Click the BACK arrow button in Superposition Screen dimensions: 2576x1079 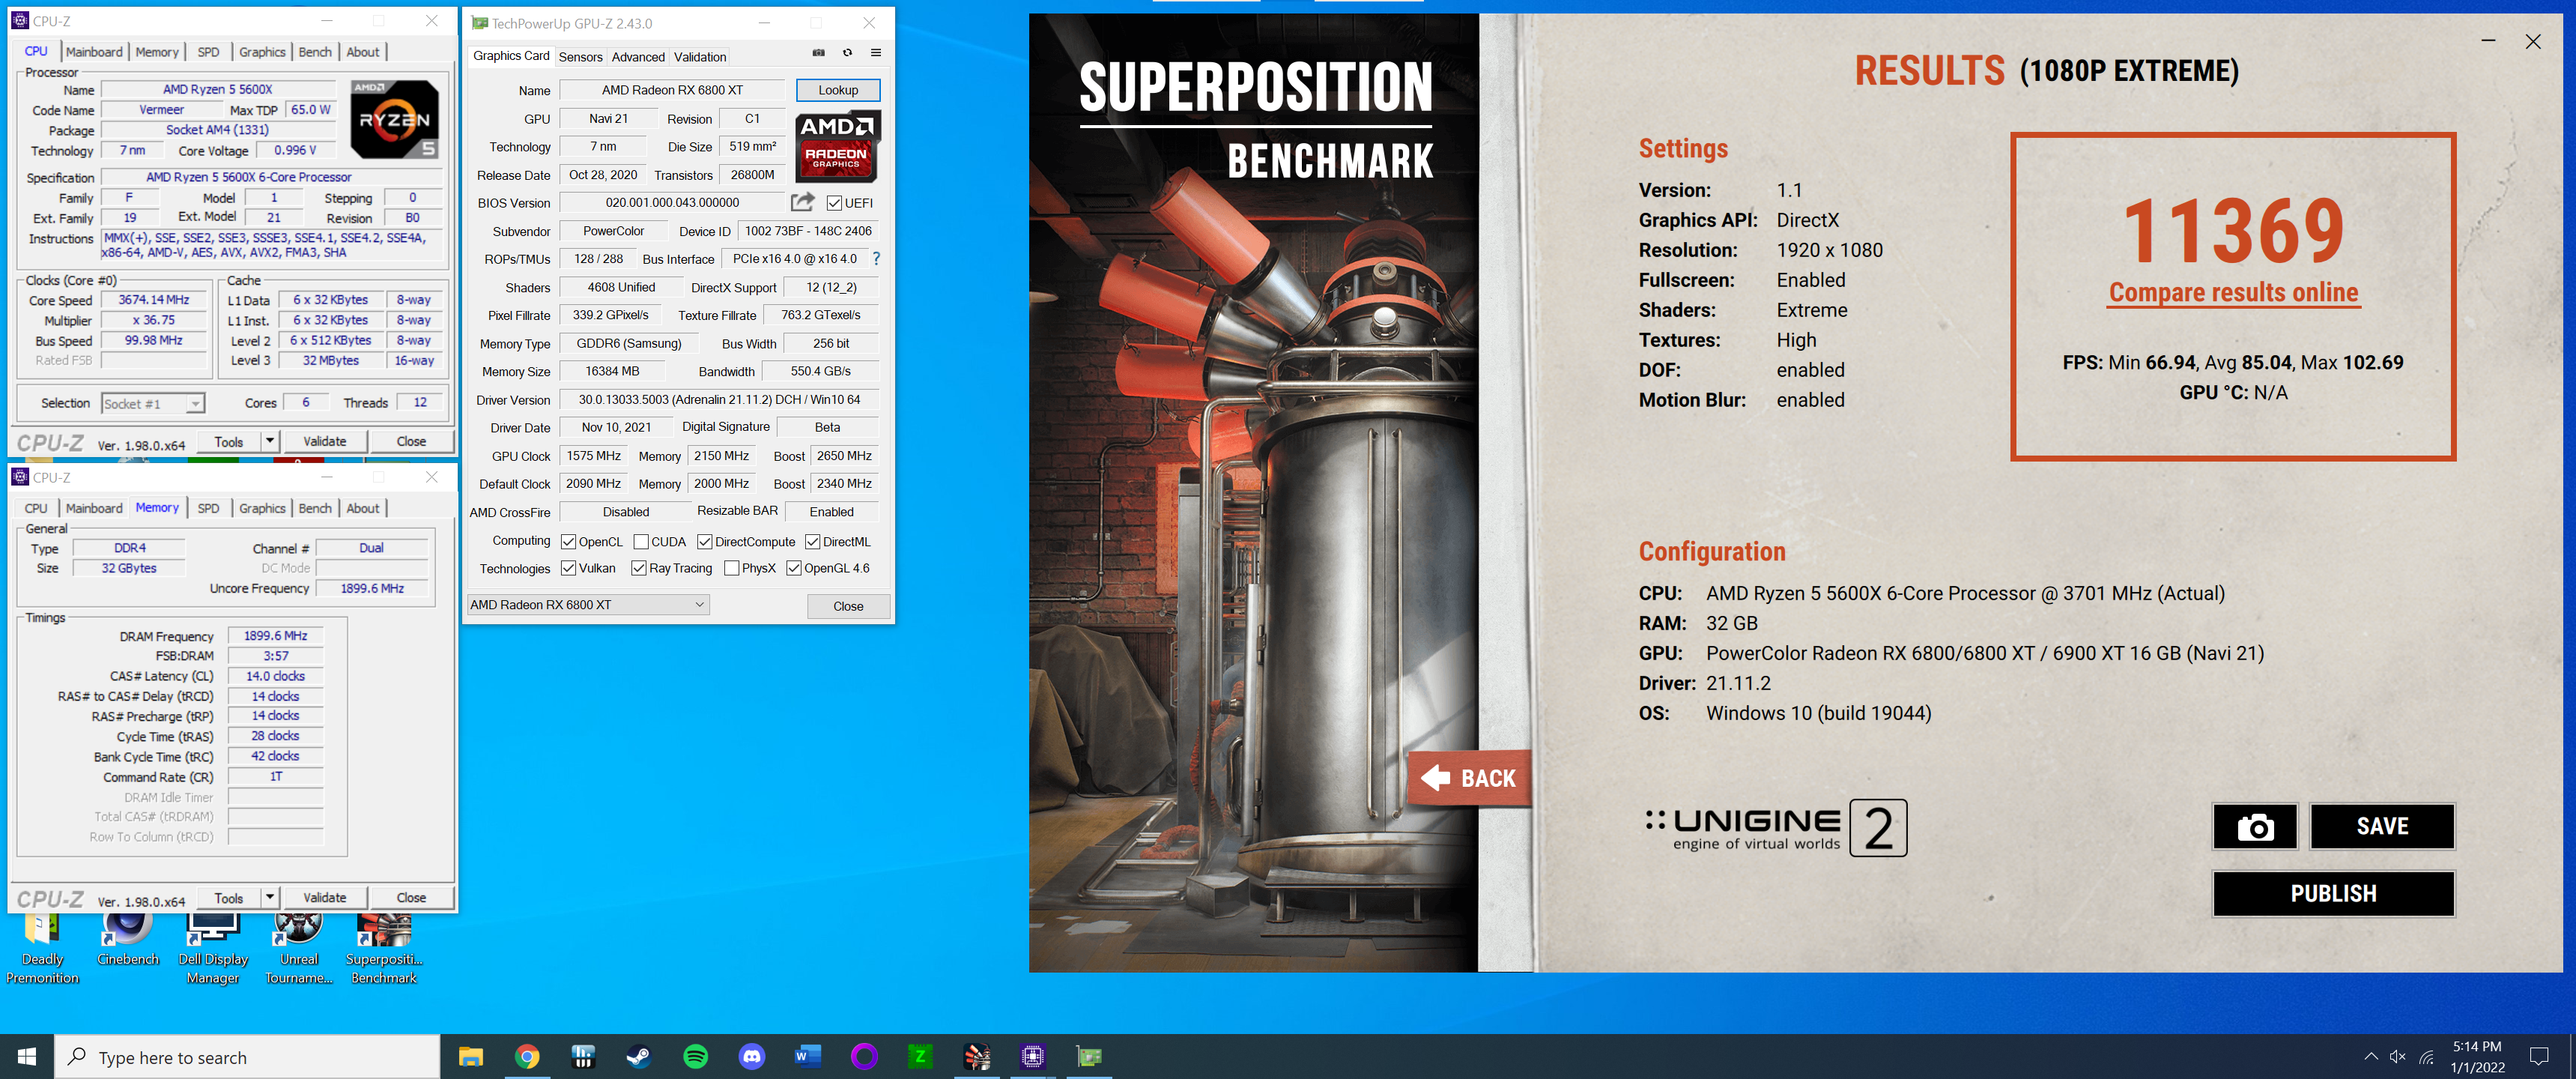click(x=1469, y=778)
